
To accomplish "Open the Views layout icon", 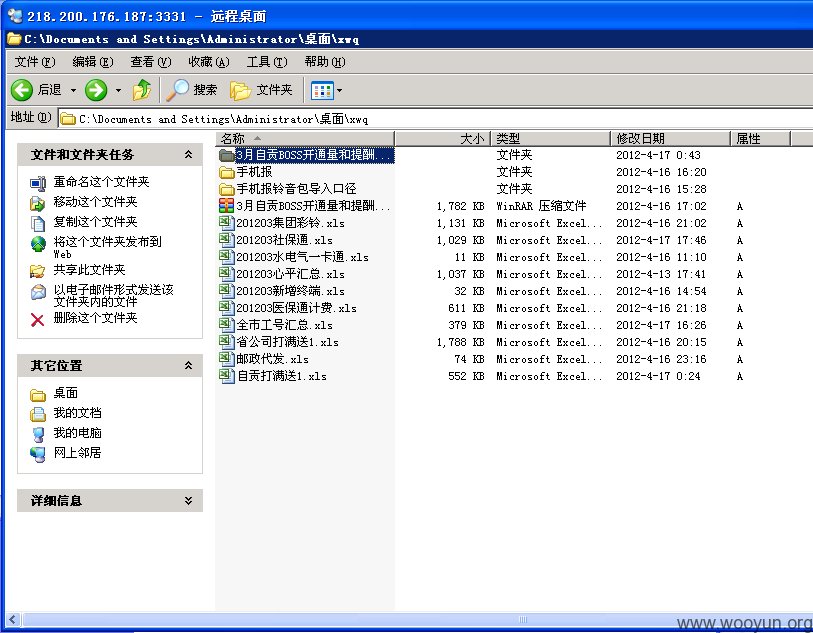I will tap(321, 91).
